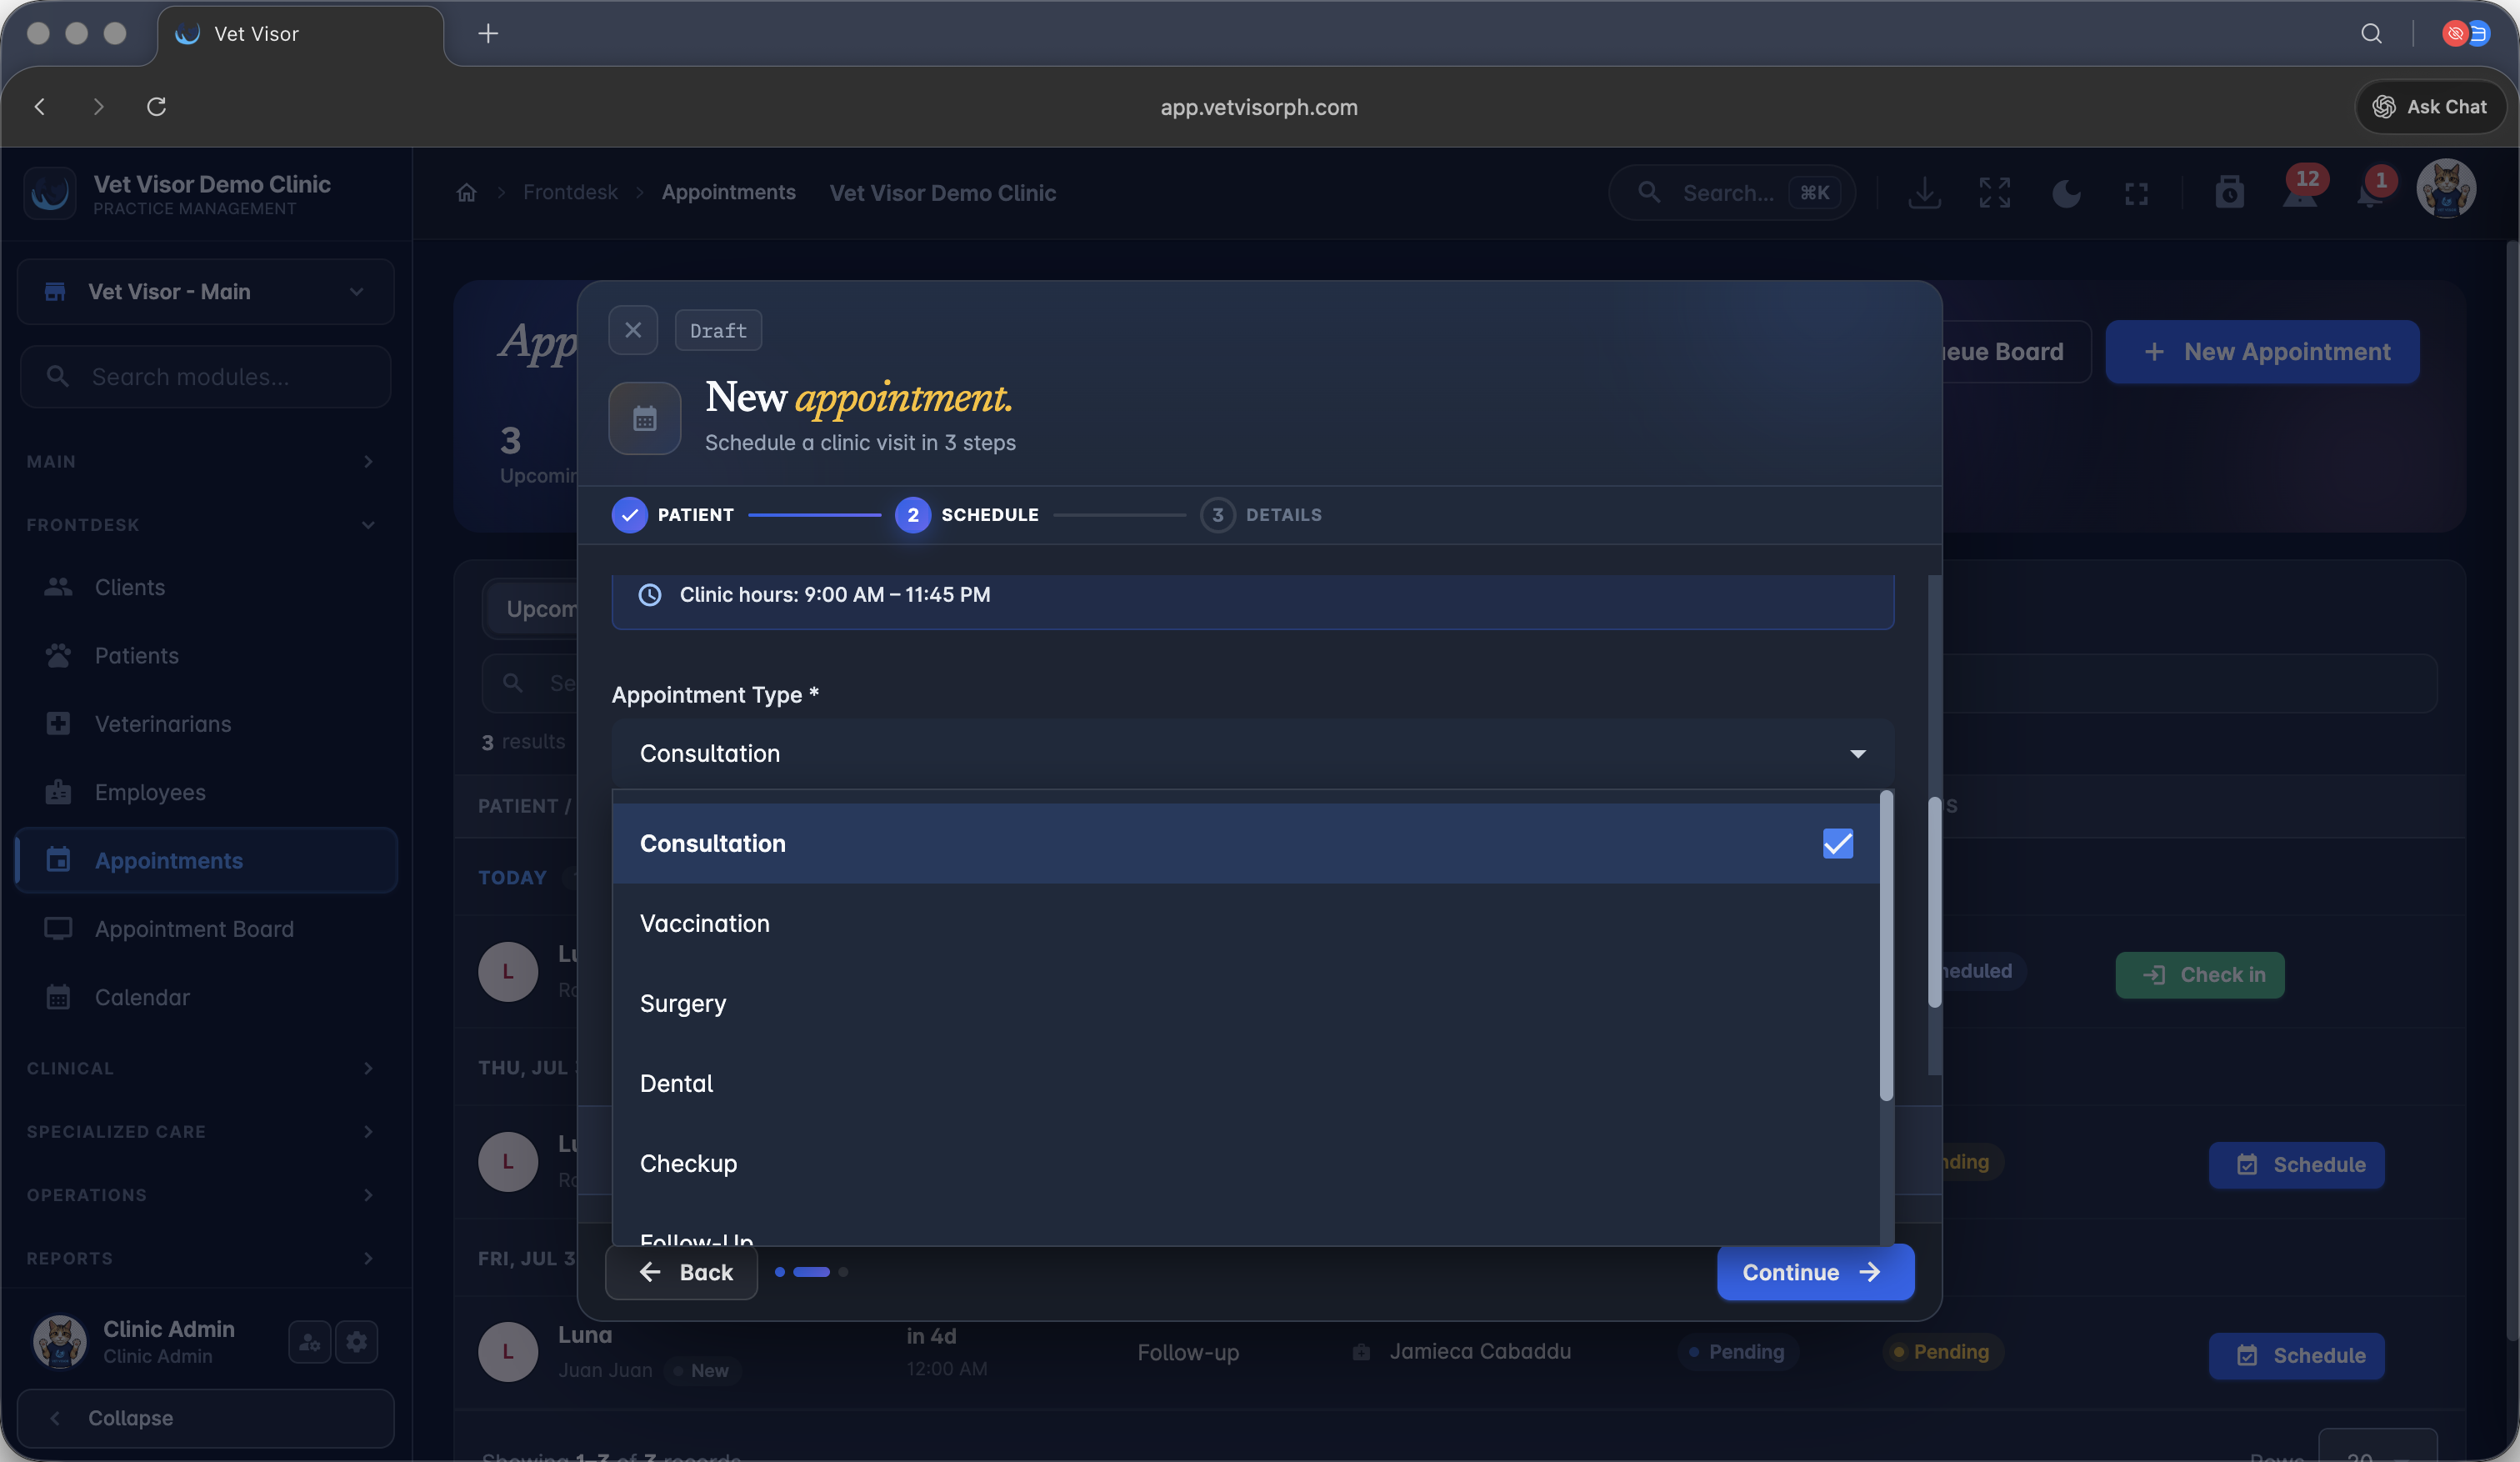This screenshot has height=1462, width=2520.
Task: Click the Back button
Action: (x=682, y=1272)
